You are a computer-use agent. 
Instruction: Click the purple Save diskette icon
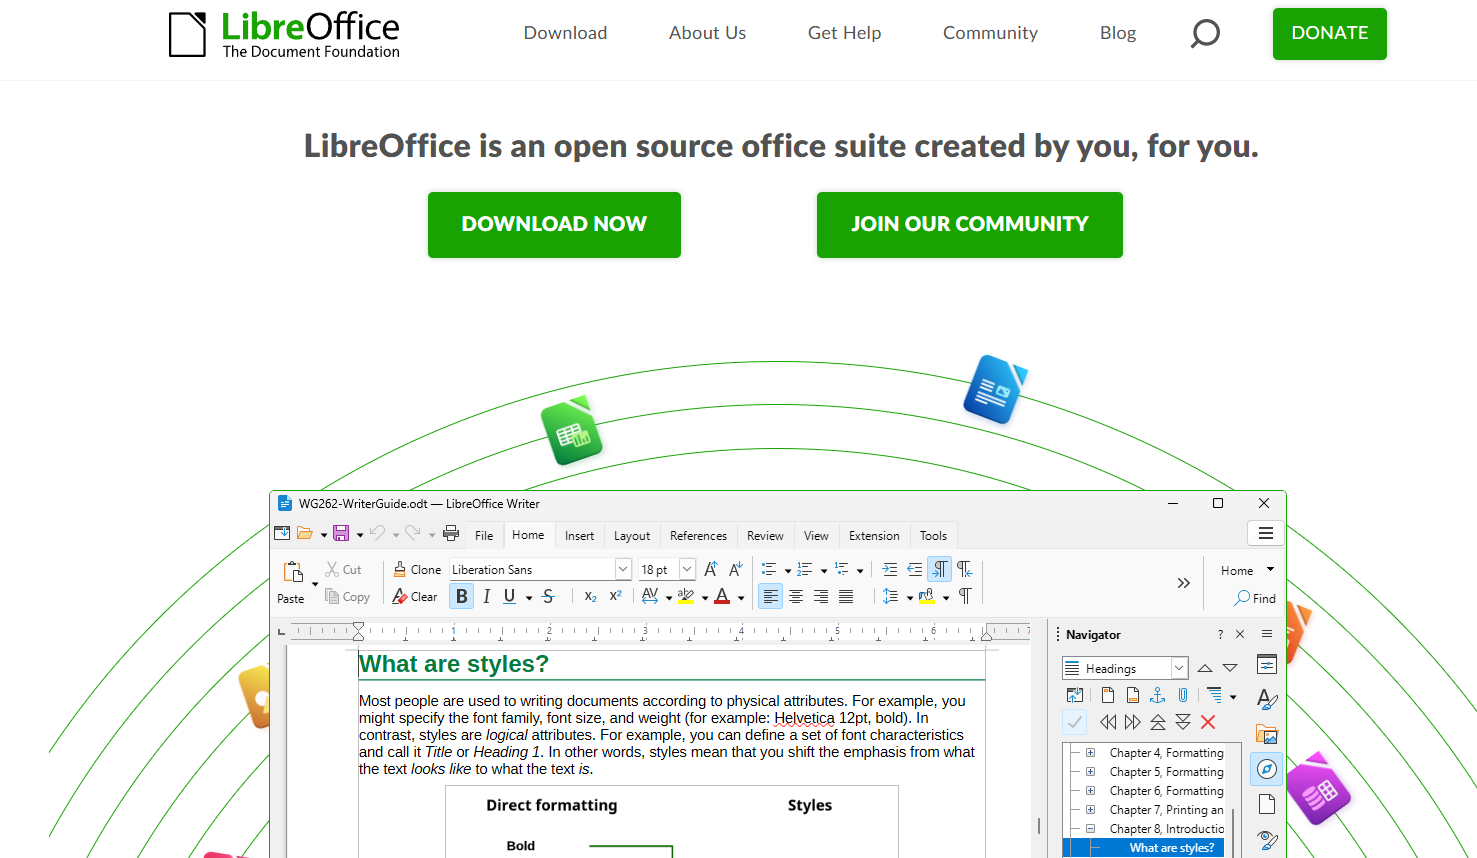point(341,534)
